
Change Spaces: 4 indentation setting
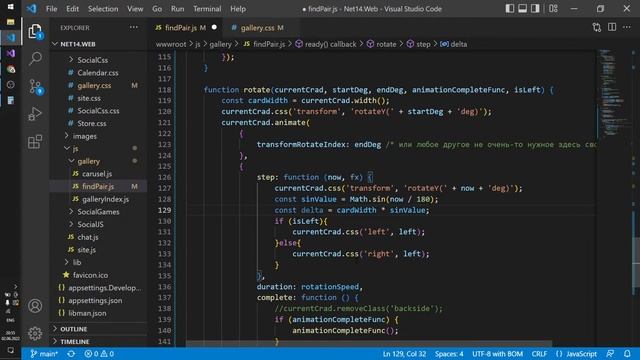pos(449,354)
